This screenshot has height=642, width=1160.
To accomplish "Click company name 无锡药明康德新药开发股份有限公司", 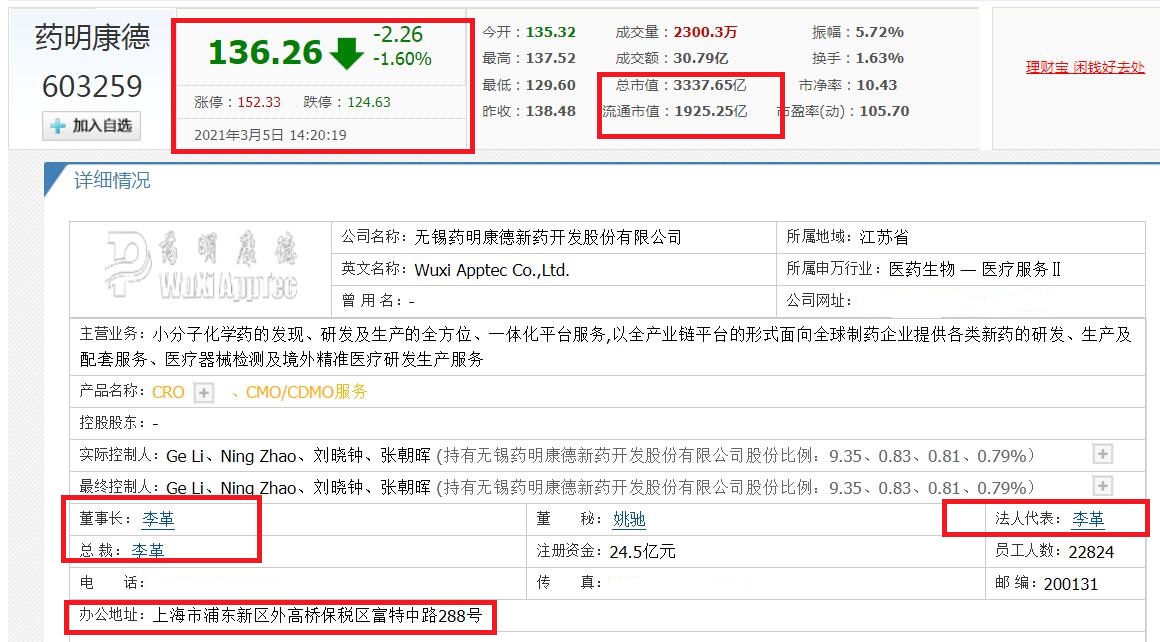I will (x=548, y=237).
